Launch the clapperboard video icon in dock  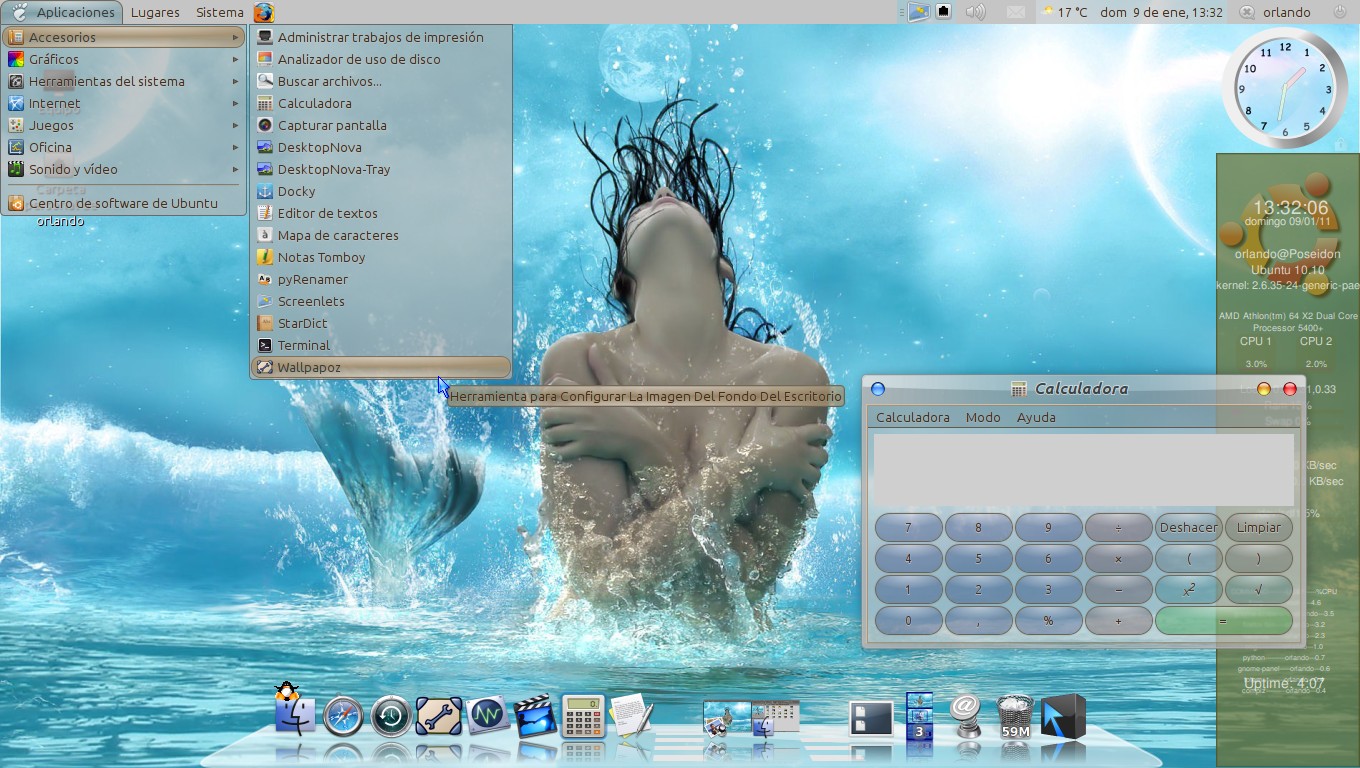pyautogui.click(x=535, y=716)
